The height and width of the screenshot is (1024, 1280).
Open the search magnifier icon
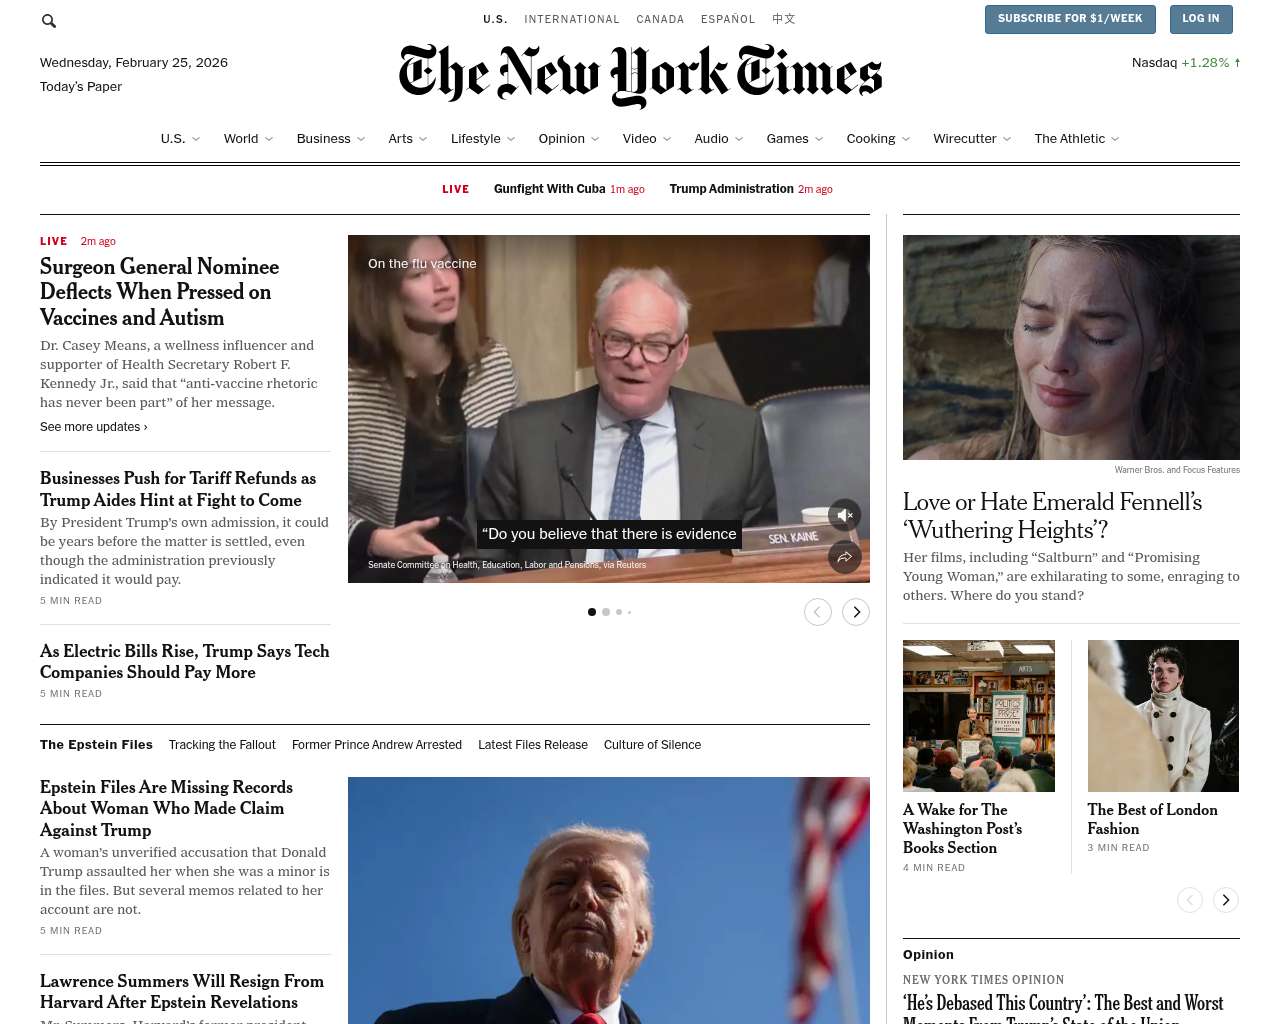tap(49, 20)
